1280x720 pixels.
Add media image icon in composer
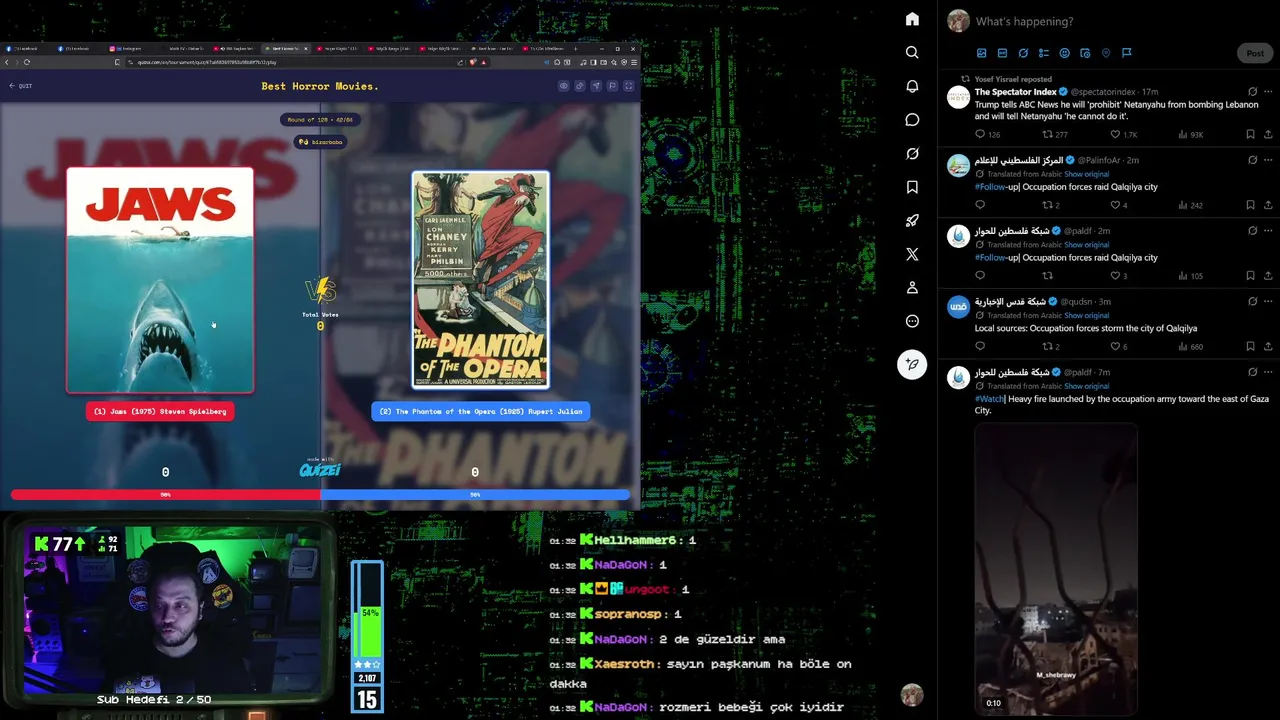point(981,53)
